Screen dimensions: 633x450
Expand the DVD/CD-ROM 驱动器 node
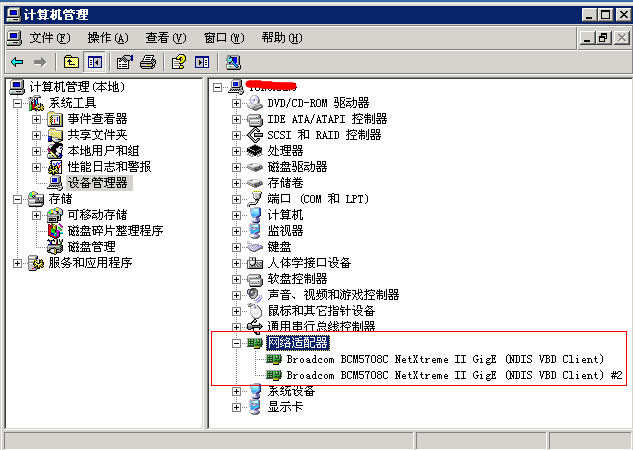click(x=236, y=103)
